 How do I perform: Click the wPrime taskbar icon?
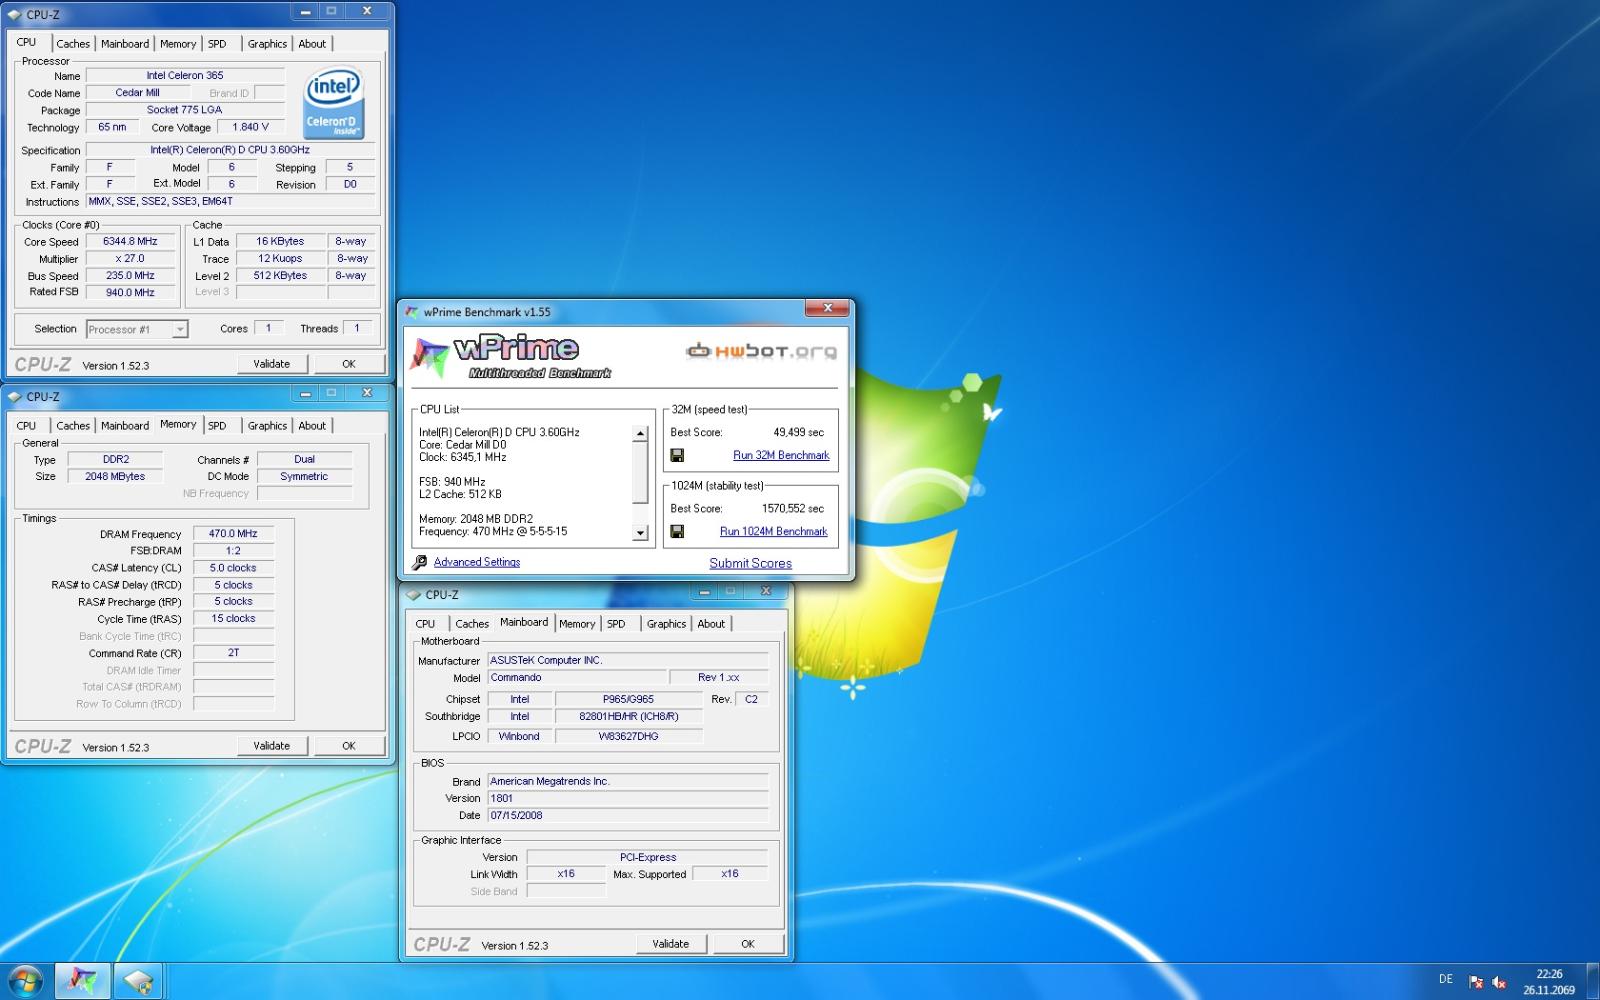pyautogui.click(x=82, y=981)
